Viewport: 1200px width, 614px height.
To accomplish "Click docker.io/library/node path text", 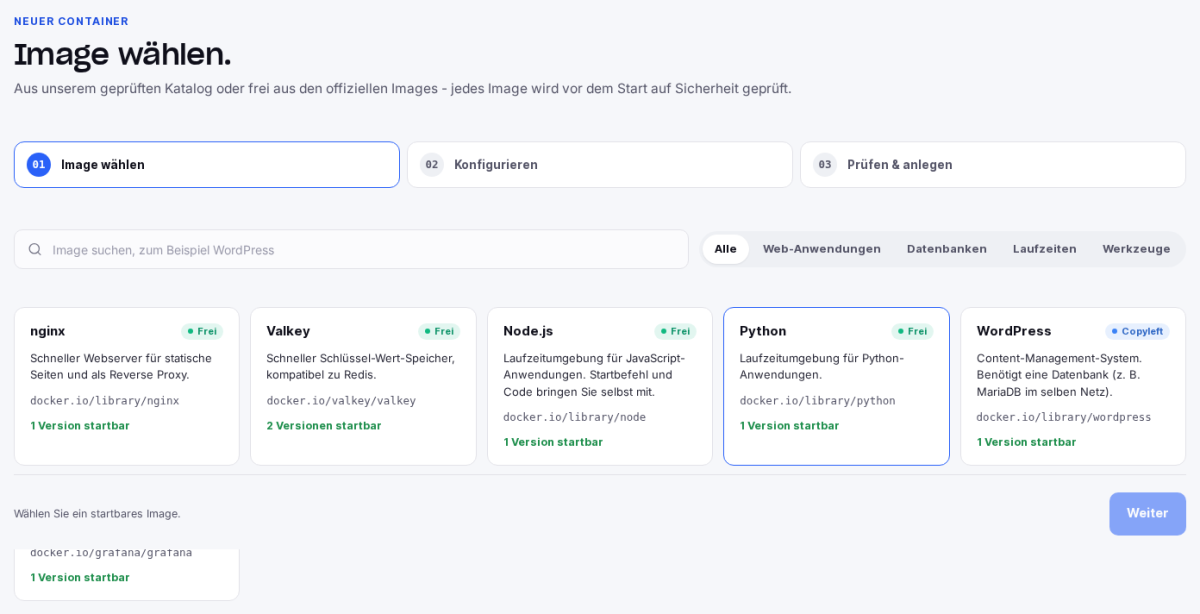I will point(574,417).
